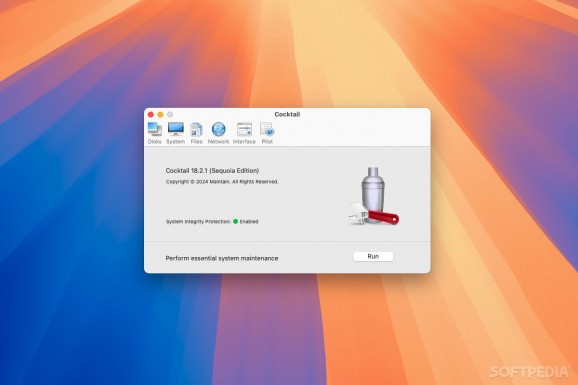Open the Interface toolbar section

[x=244, y=133]
